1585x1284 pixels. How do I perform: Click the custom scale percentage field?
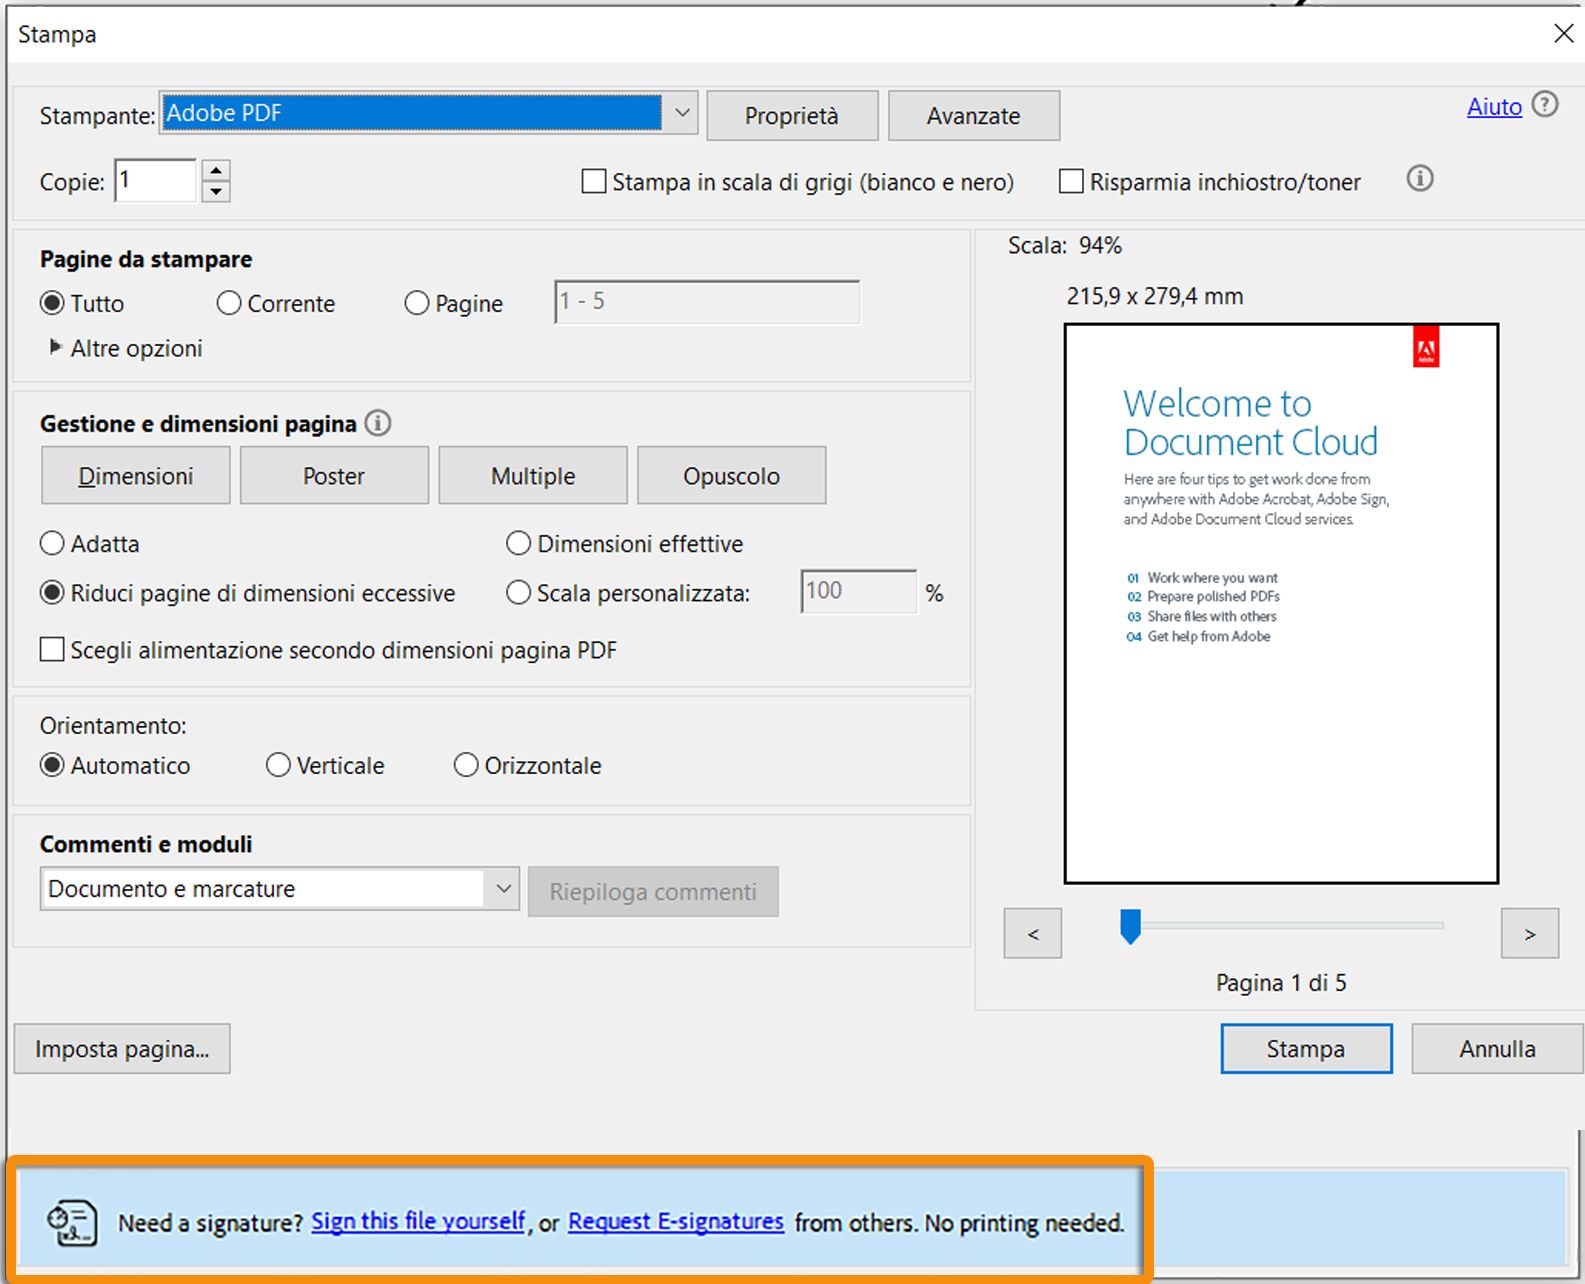(x=859, y=591)
